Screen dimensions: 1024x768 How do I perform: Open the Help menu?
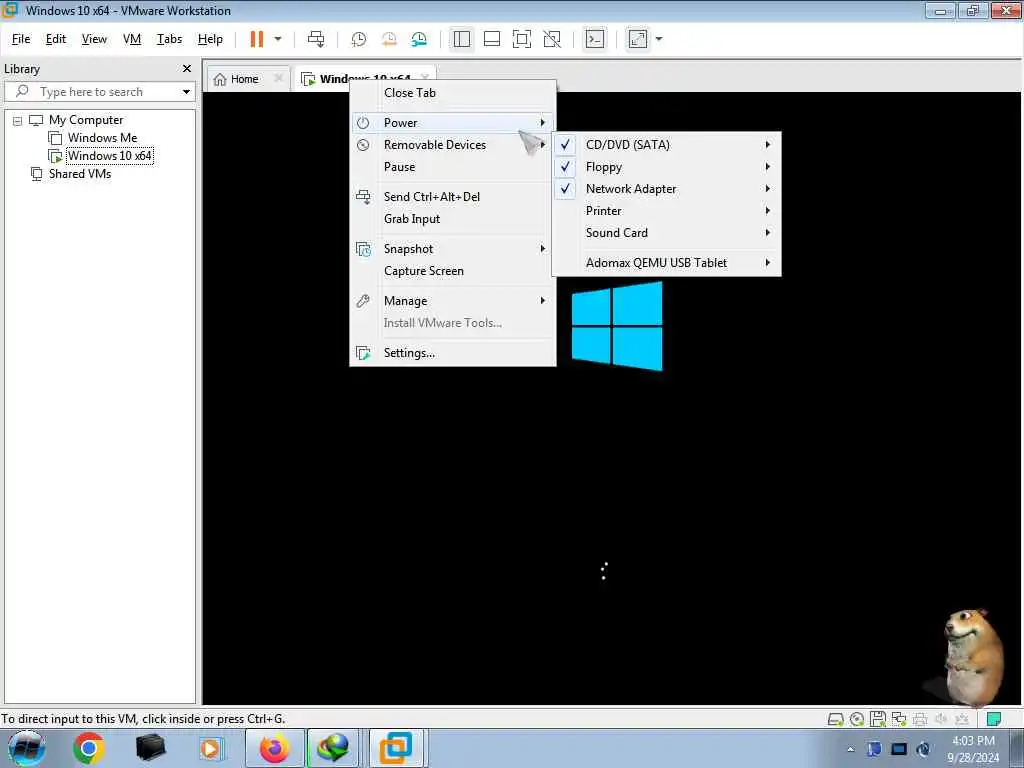click(210, 39)
